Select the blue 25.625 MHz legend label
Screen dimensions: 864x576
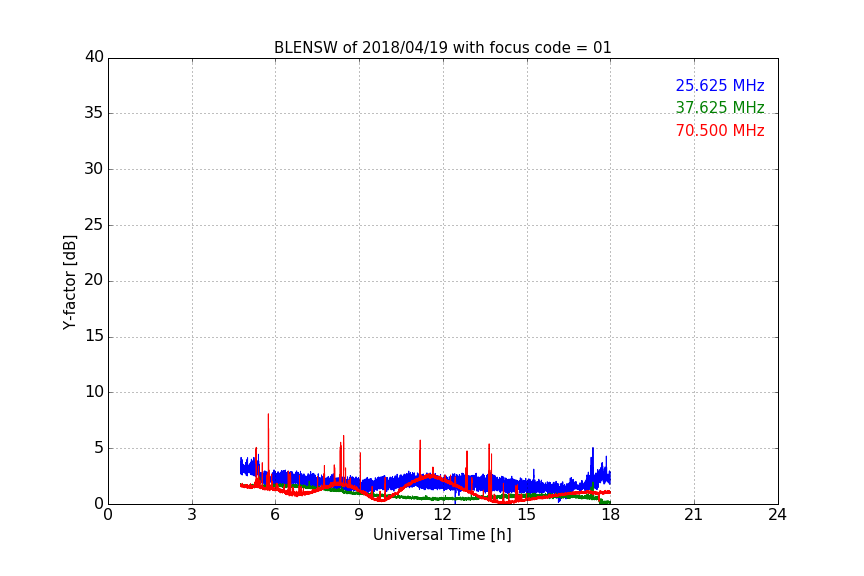click(720, 85)
